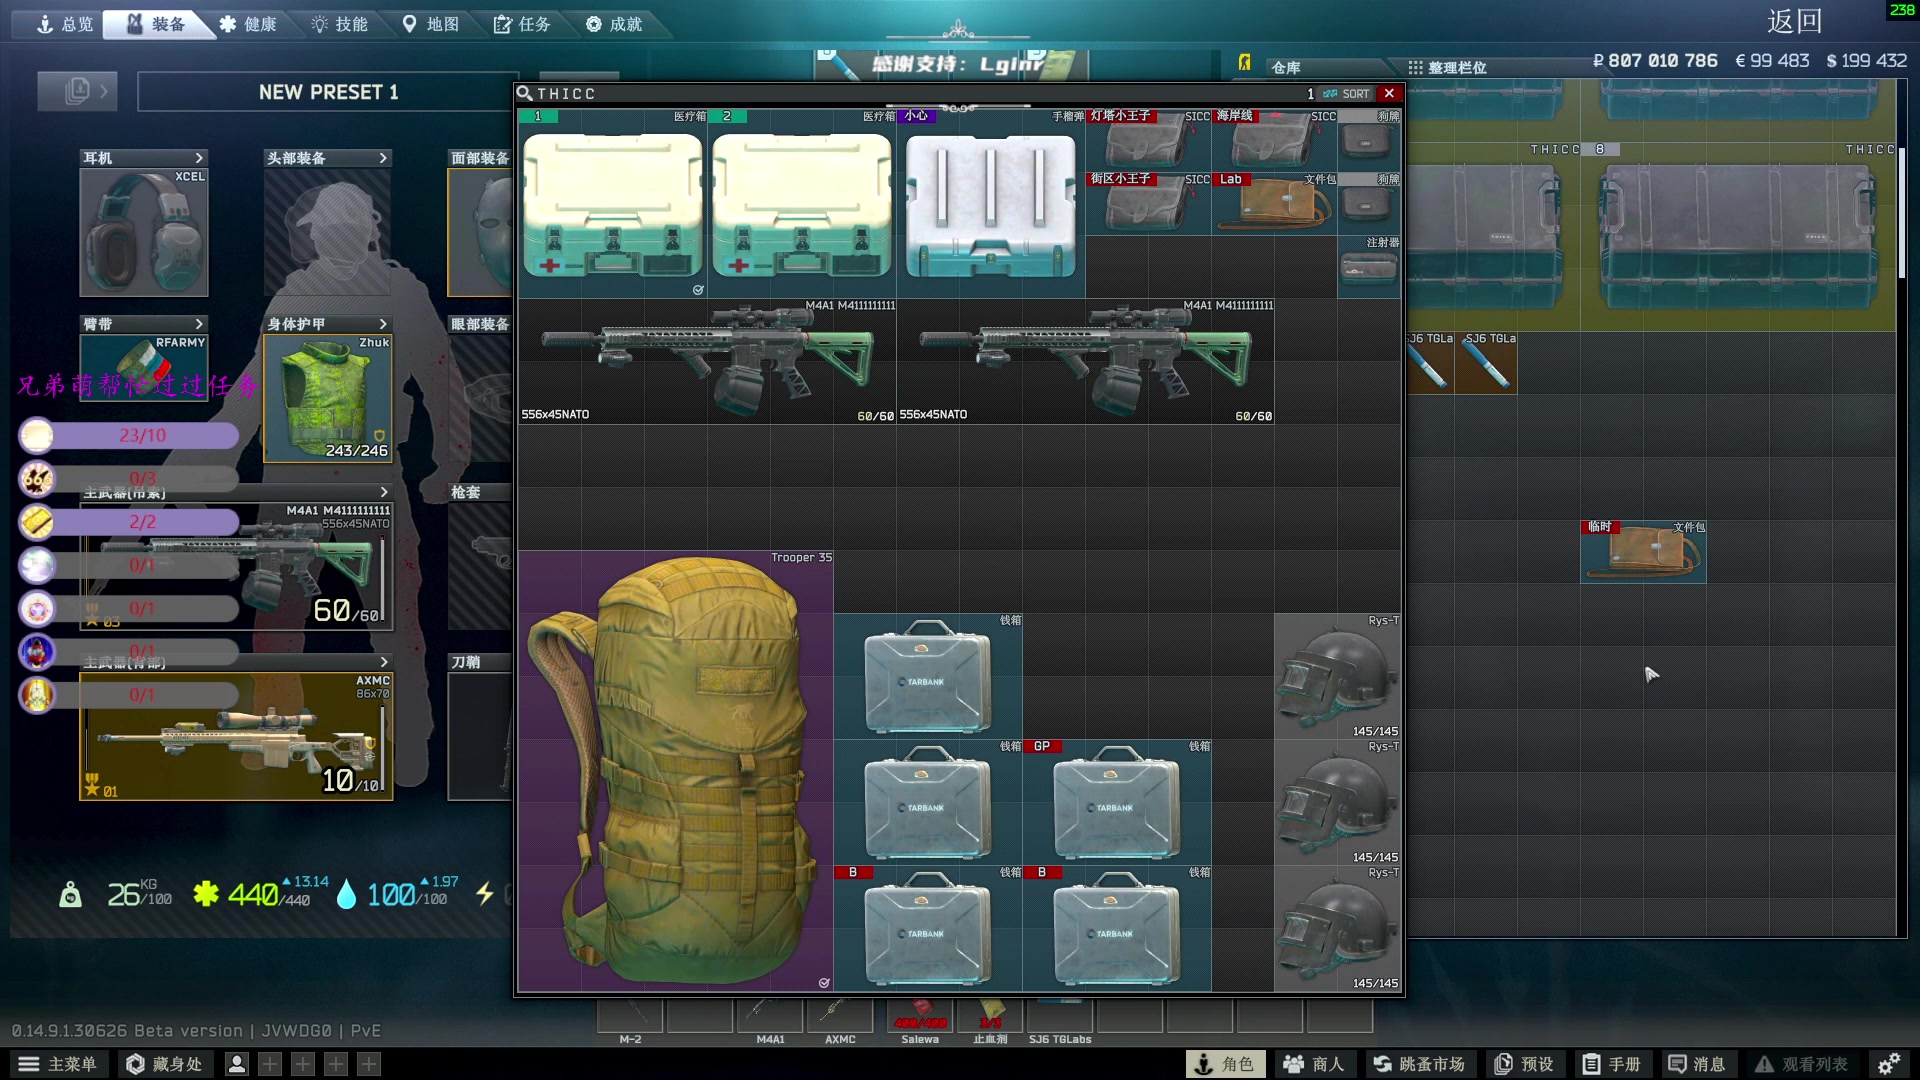The width and height of the screenshot is (1920, 1080).
Task: Expand the primary weapon slot arrow above M4A1
Action: coord(384,492)
